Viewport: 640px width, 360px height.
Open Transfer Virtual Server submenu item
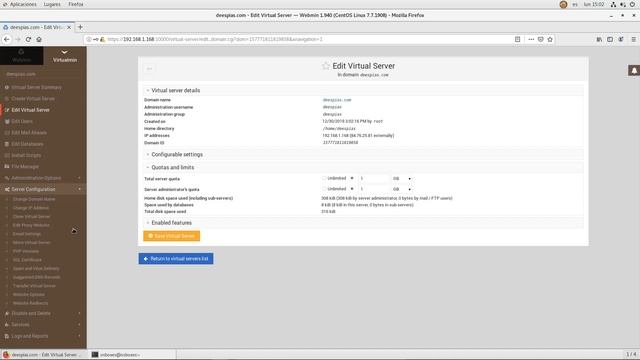pos(34,286)
